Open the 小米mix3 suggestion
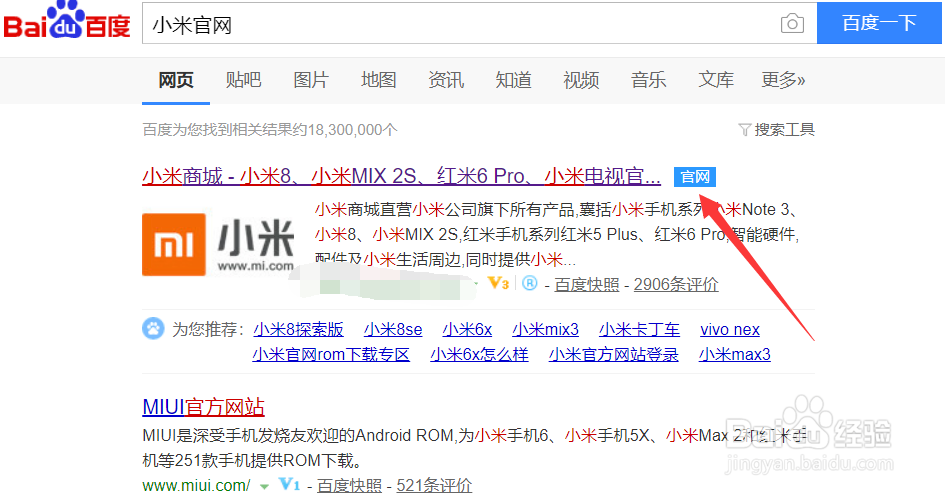Image resolution: width=945 pixels, height=496 pixels. point(545,330)
